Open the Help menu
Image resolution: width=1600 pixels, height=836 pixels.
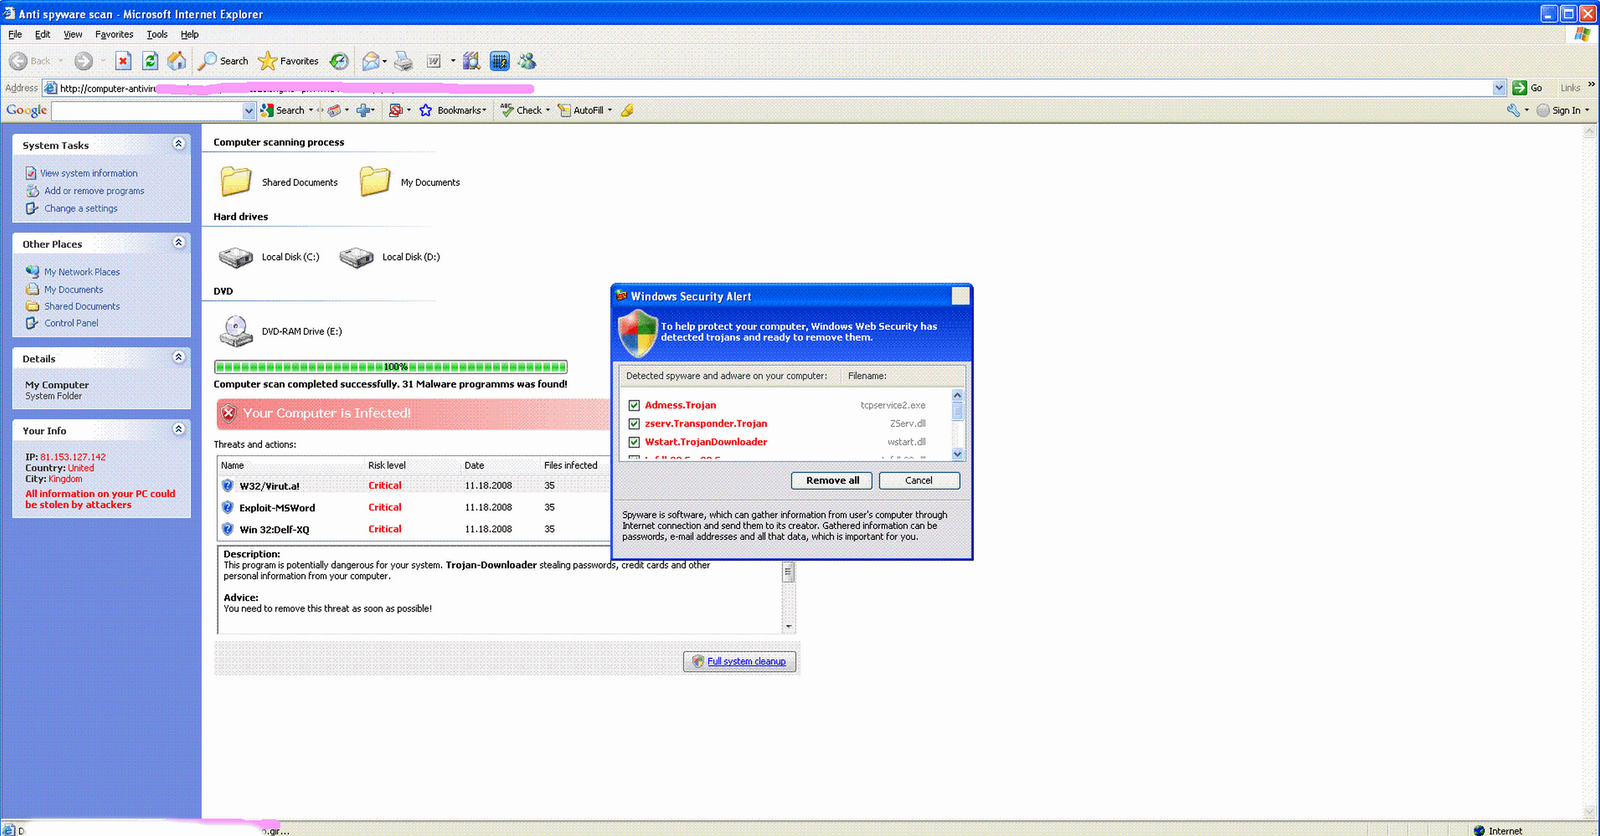(x=190, y=34)
